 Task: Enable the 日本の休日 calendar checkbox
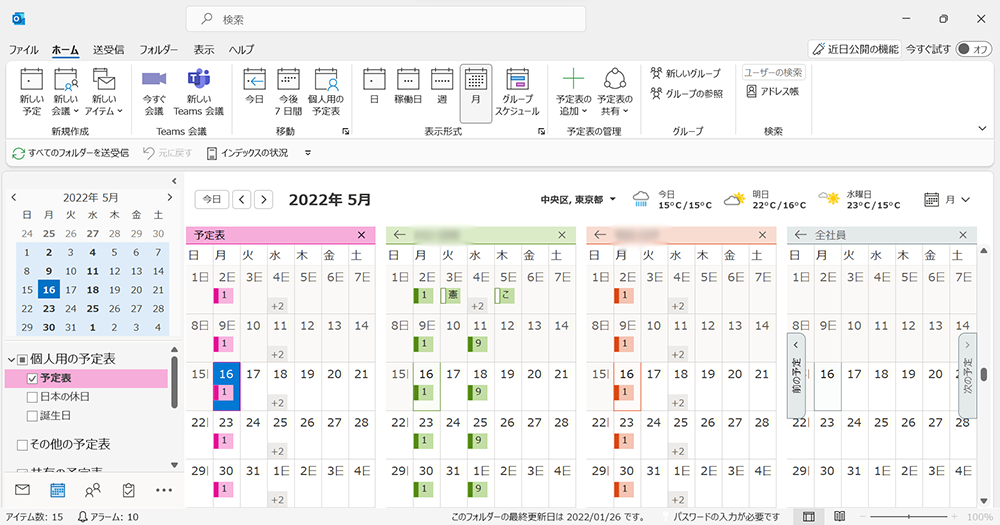tap(32, 397)
